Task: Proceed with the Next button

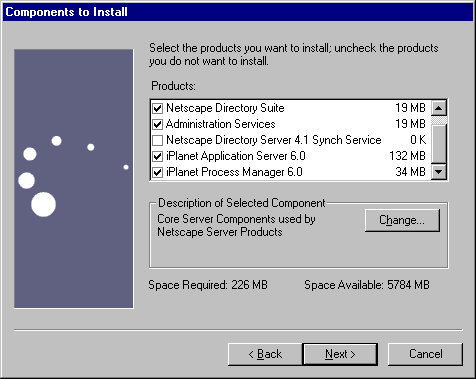Action: pos(340,354)
